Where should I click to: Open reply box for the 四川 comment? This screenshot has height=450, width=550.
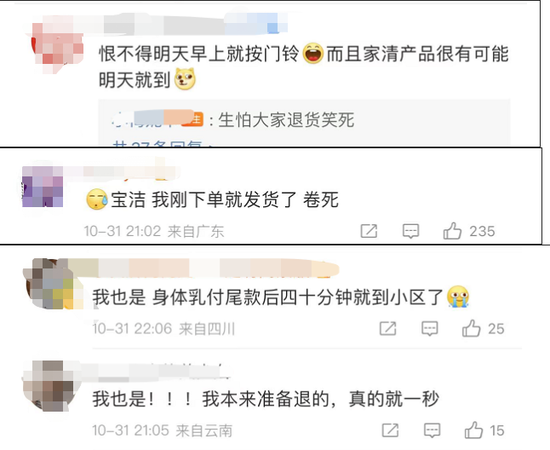point(429,329)
